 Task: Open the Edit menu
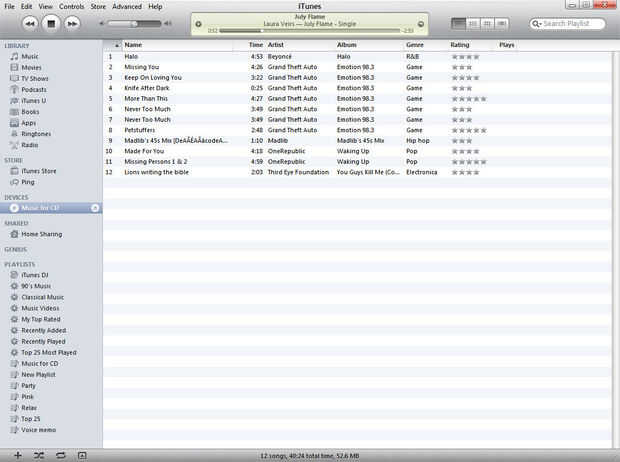(x=26, y=6)
